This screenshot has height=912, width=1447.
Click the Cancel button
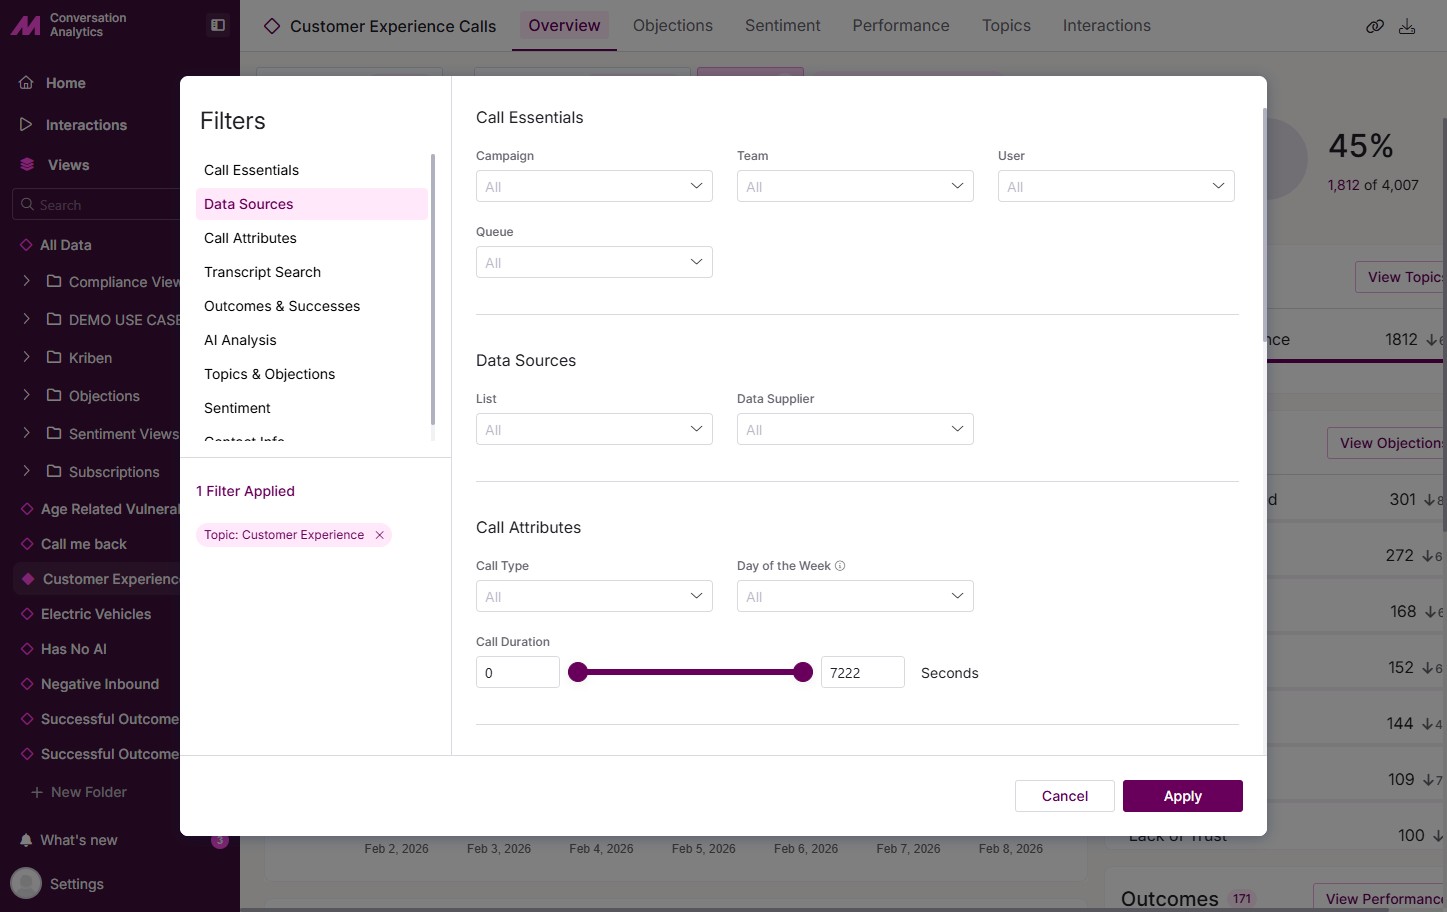point(1065,796)
